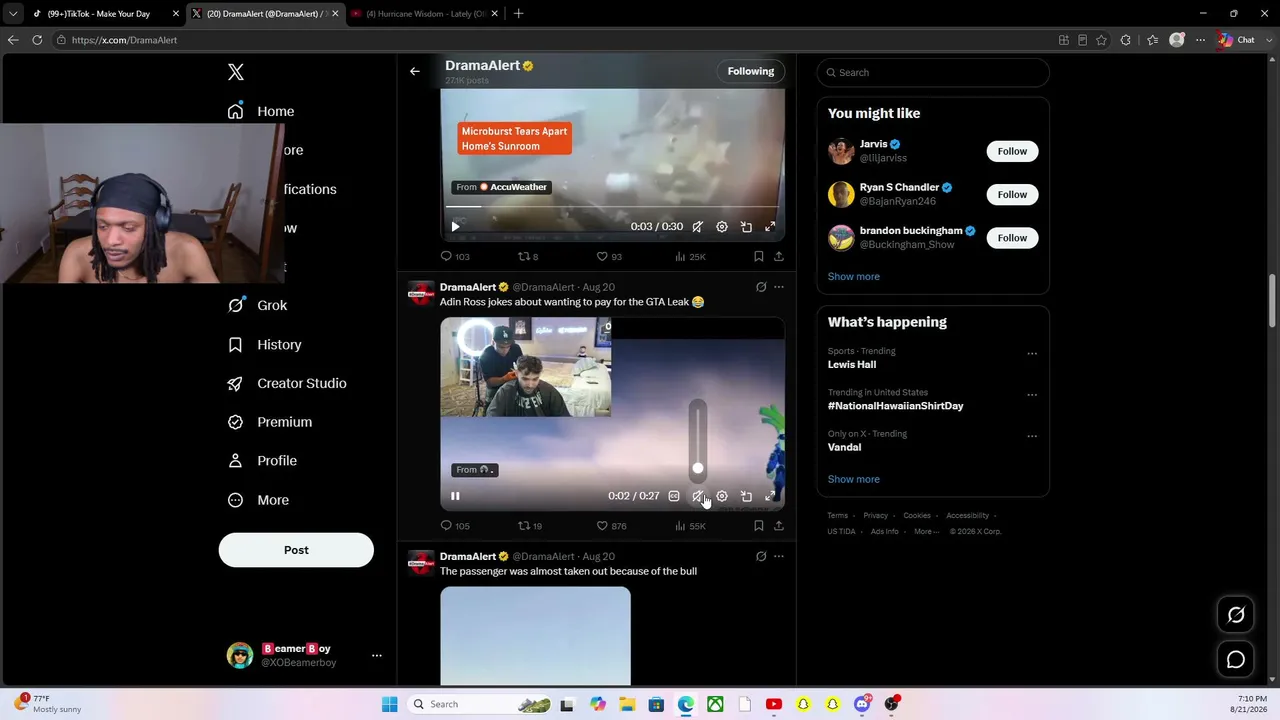Play the Microburst sunroom video

pyautogui.click(x=455, y=227)
